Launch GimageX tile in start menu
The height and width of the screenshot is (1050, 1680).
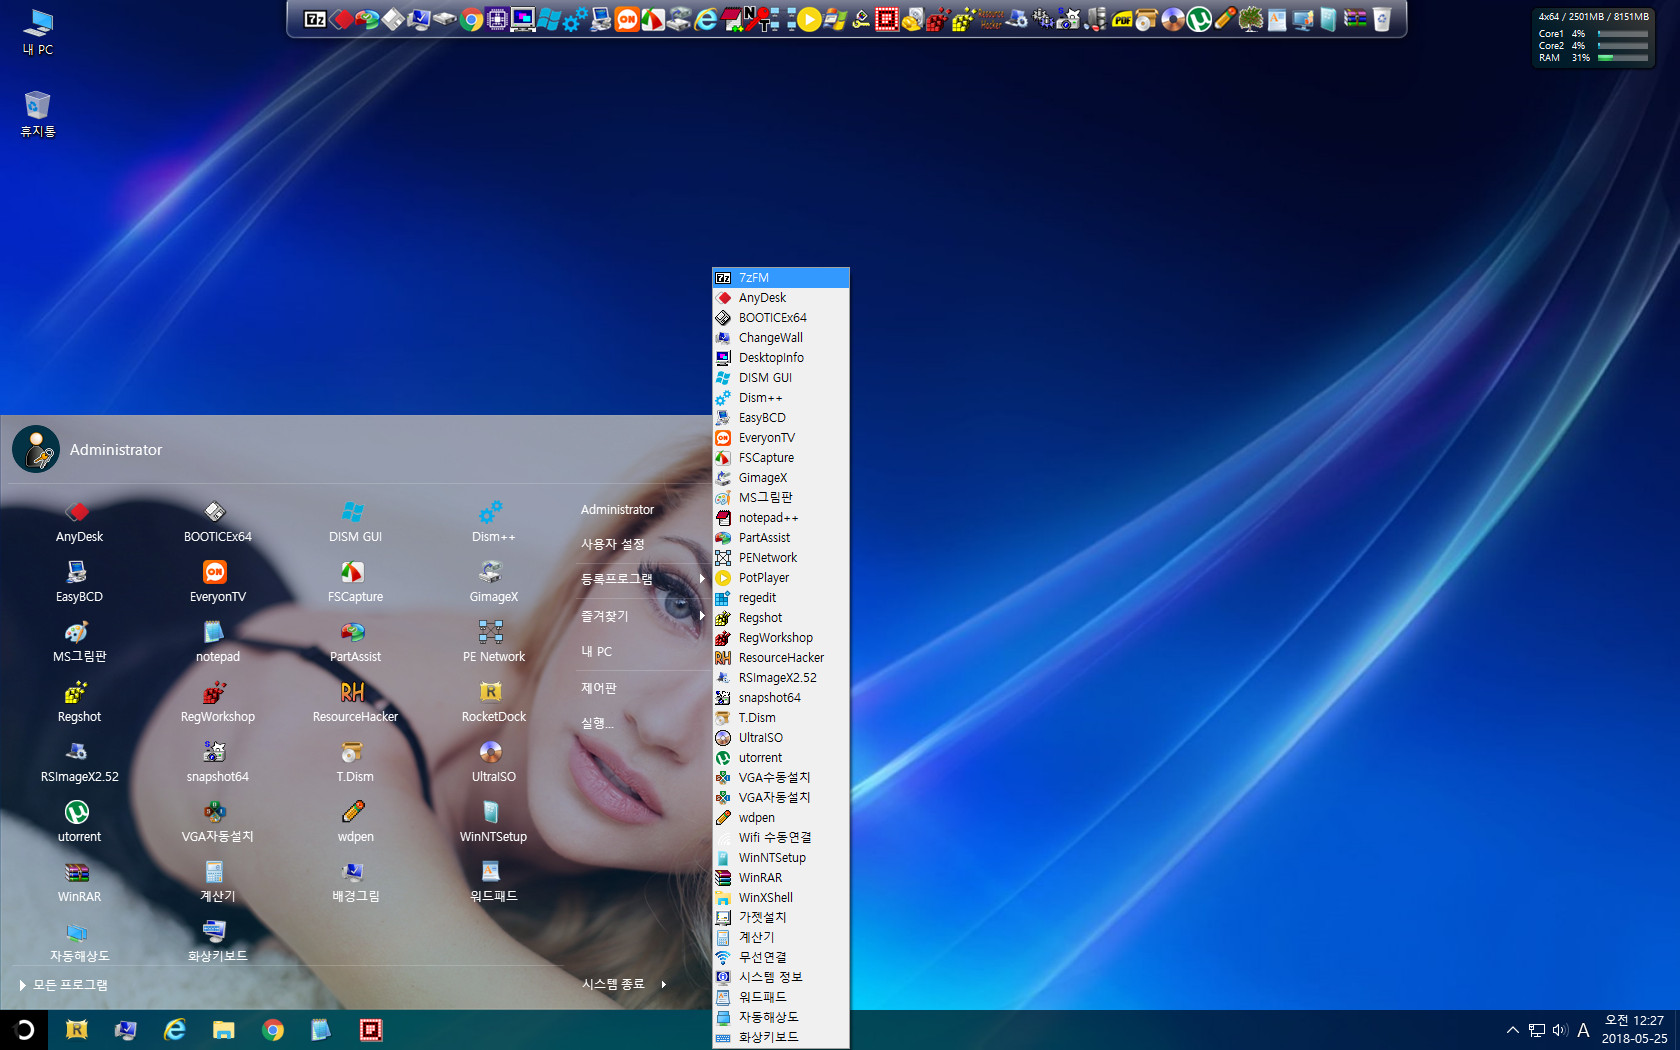[493, 582]
